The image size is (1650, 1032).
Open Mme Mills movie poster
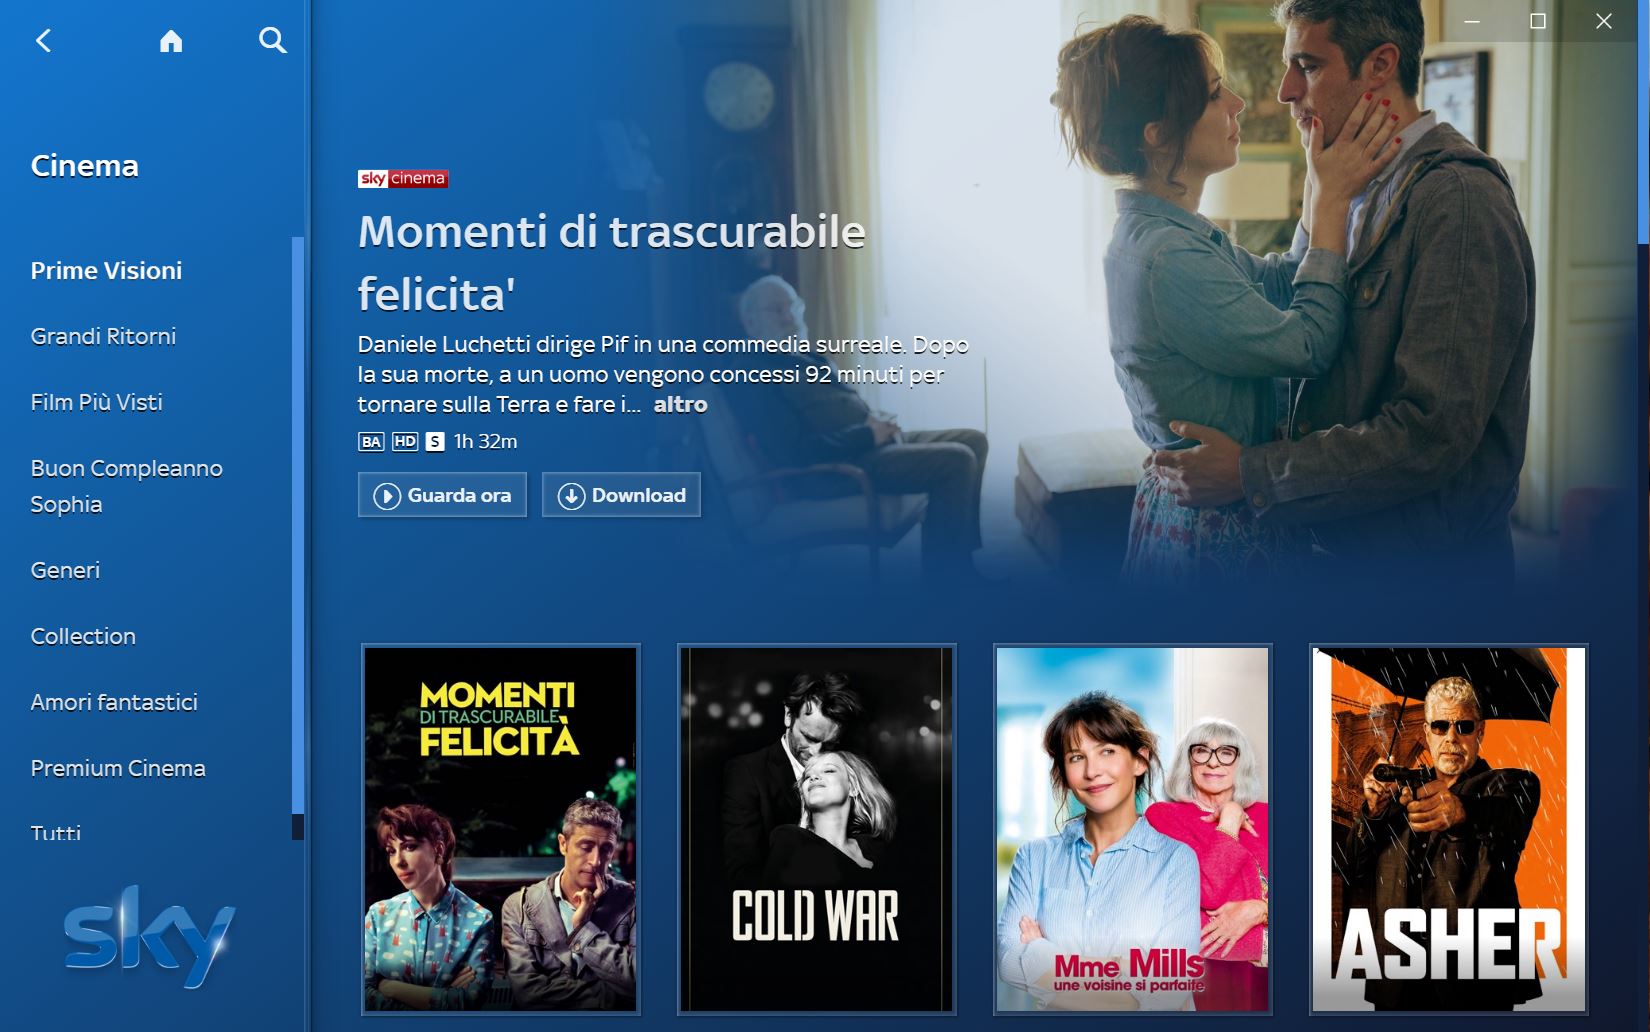point(1132,829)
